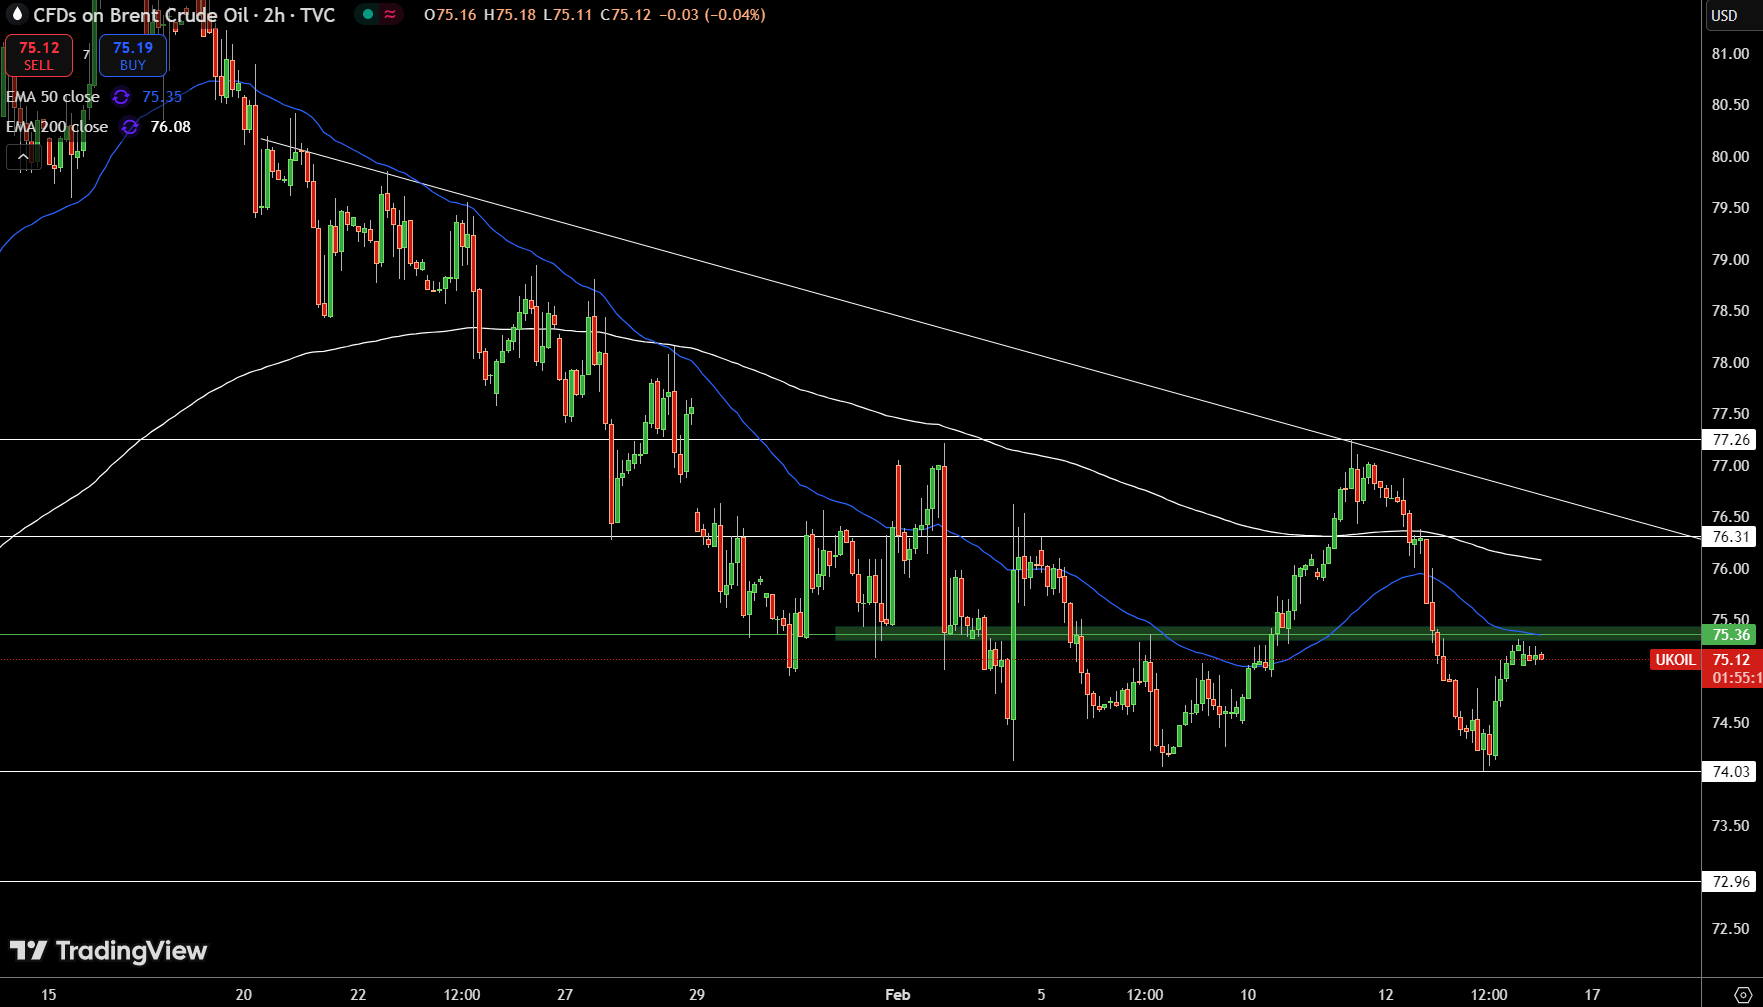This screenshot has width=1763, height=1007.
Task: Click the SELL 75.12 button
Action: click(39, 56)
